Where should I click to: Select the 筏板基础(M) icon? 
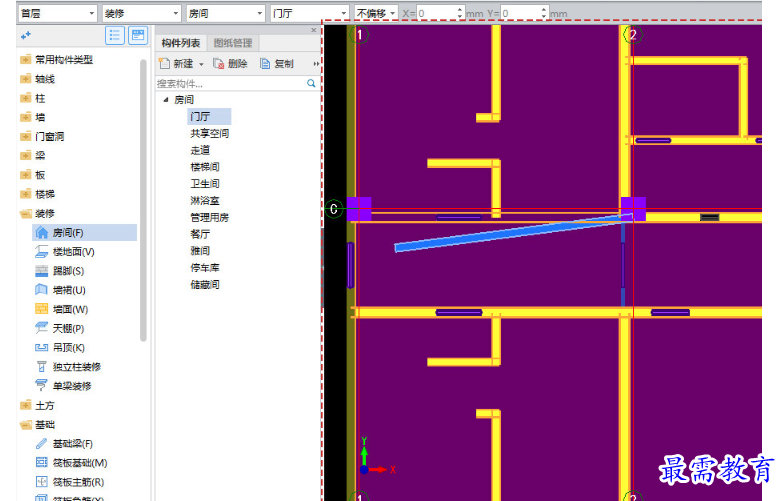coord(42,463)
